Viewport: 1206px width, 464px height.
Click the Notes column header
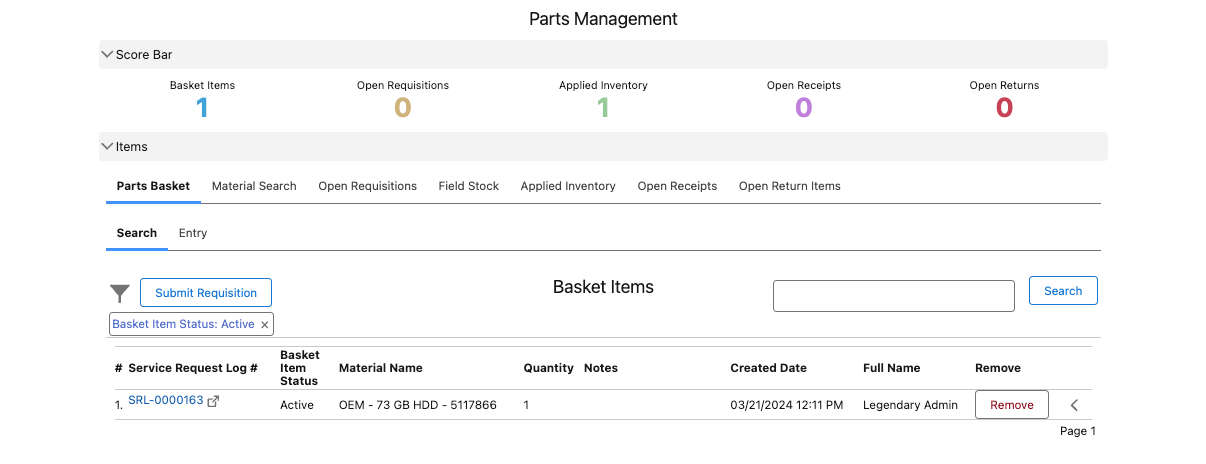(x=601, y=368)
